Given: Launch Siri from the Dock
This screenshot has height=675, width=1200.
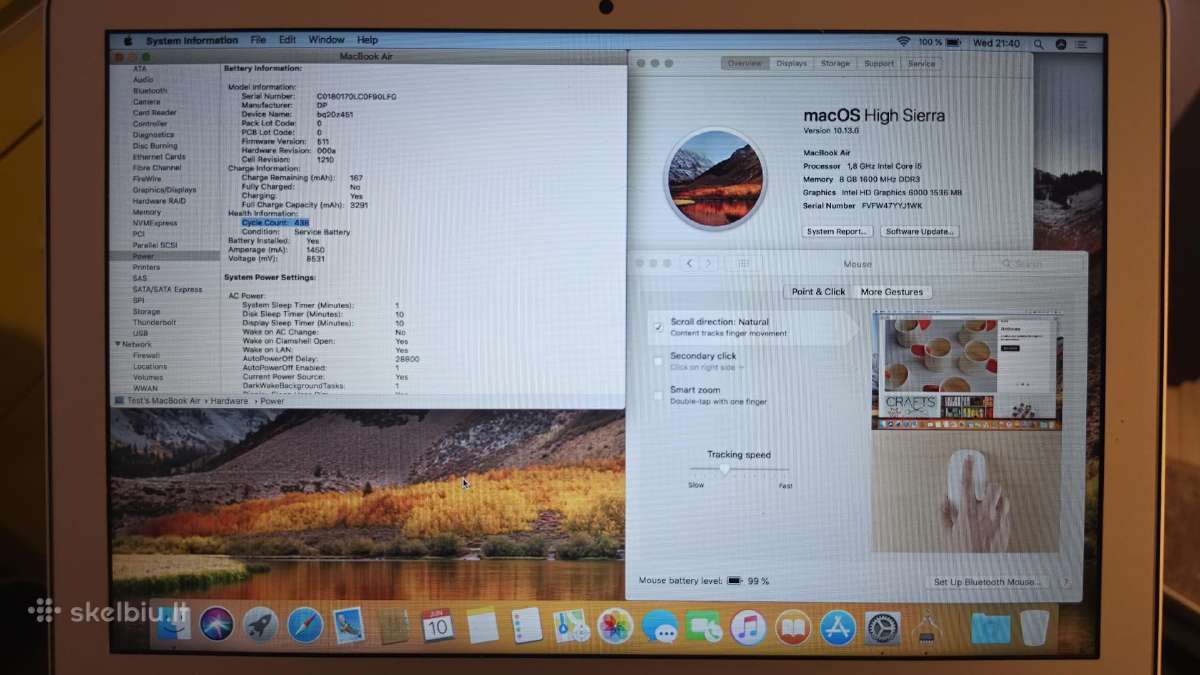Looking at the screenshot, I should tap(217, 625).
